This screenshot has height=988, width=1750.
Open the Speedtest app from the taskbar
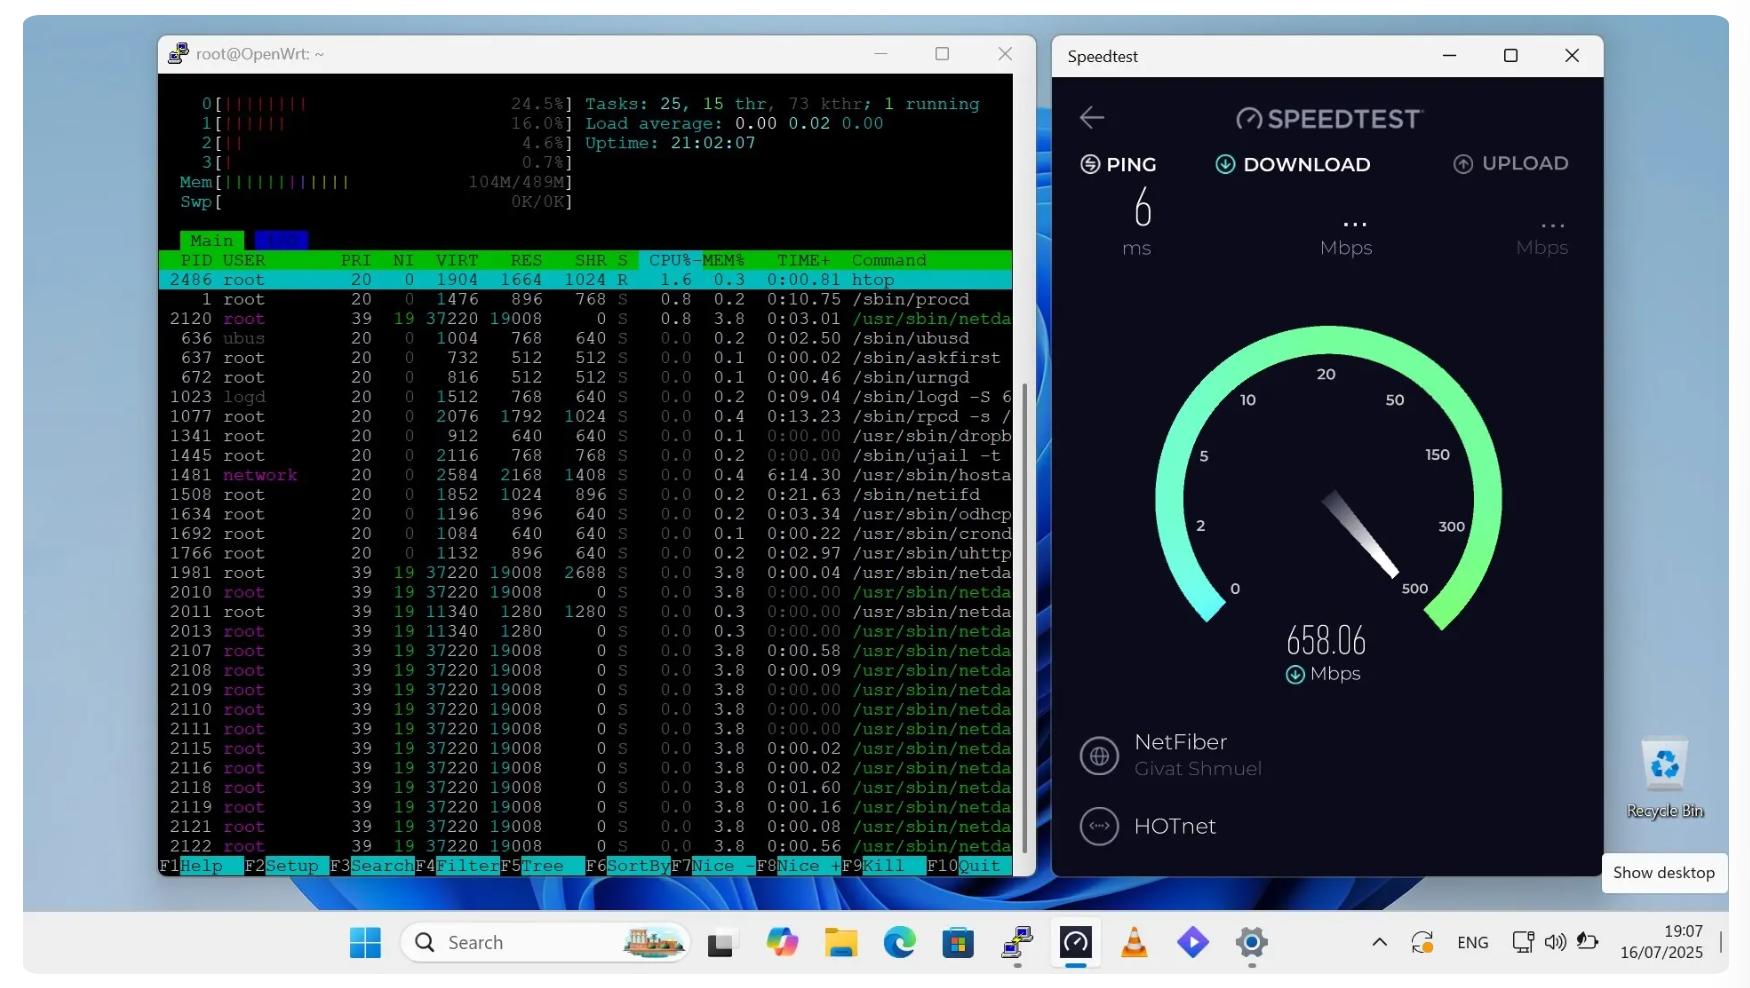(1075, 942)
